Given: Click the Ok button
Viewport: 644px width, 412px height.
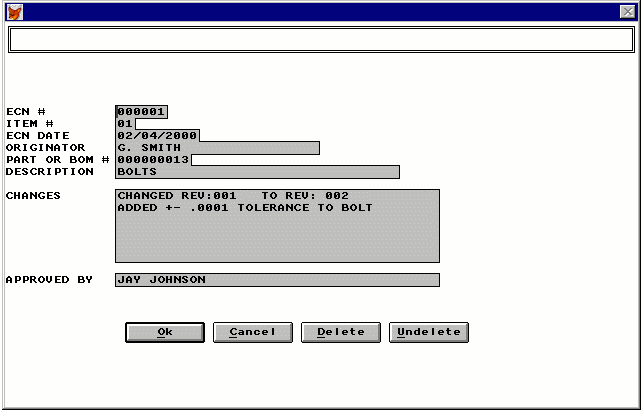Looking at the screenshot, I should (x=165, y=332).
